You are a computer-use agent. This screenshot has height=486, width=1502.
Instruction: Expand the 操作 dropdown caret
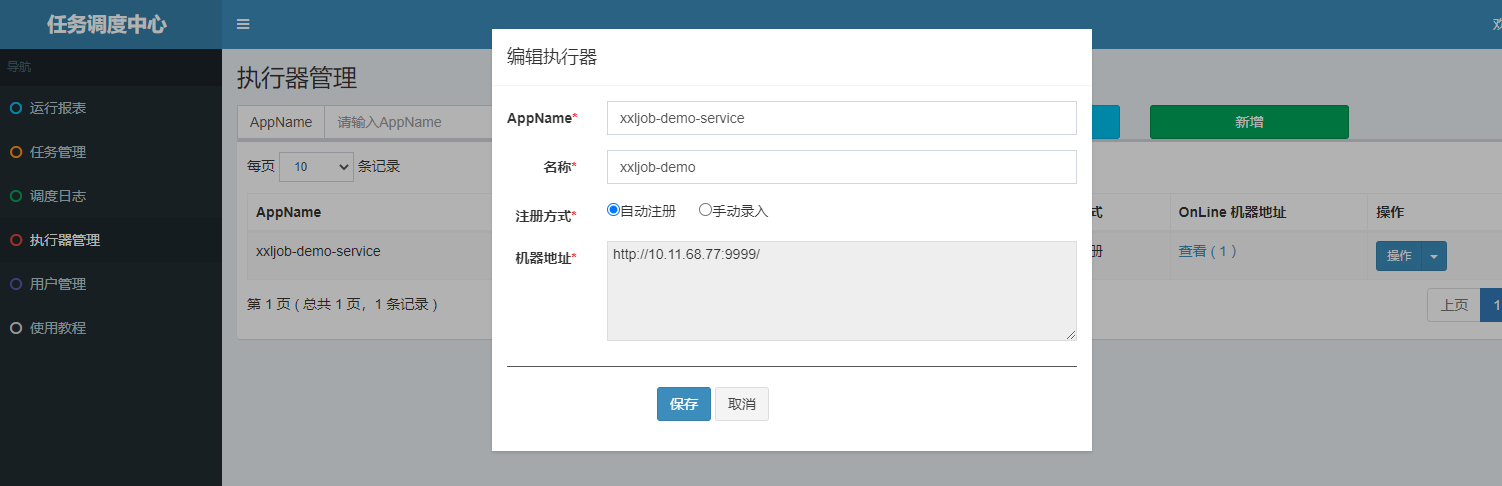[1434, 256]
